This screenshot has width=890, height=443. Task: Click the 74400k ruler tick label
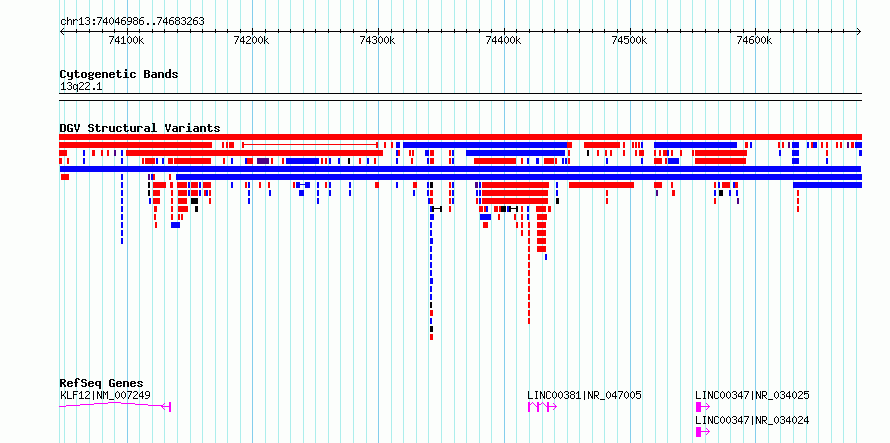click(x=504, y=40)
